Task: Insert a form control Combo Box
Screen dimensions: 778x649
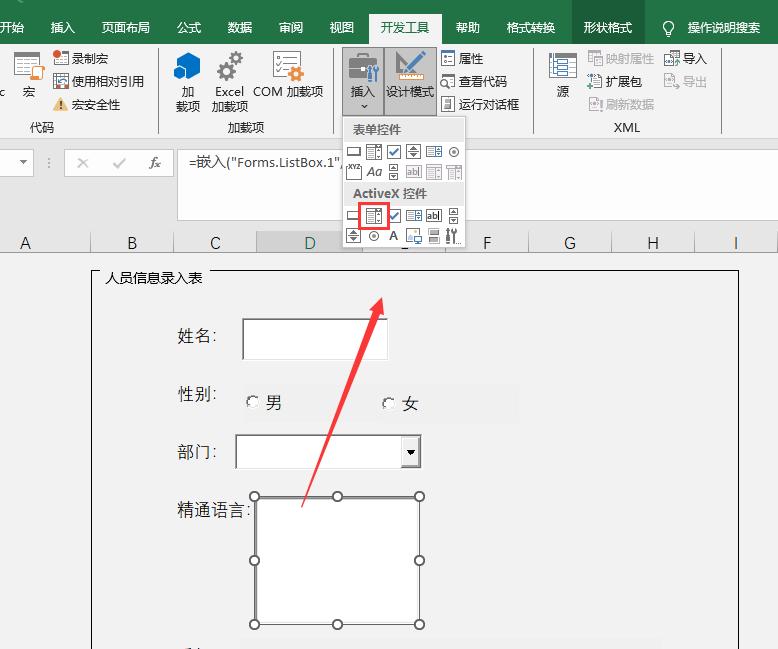Action: click(374, 152)
